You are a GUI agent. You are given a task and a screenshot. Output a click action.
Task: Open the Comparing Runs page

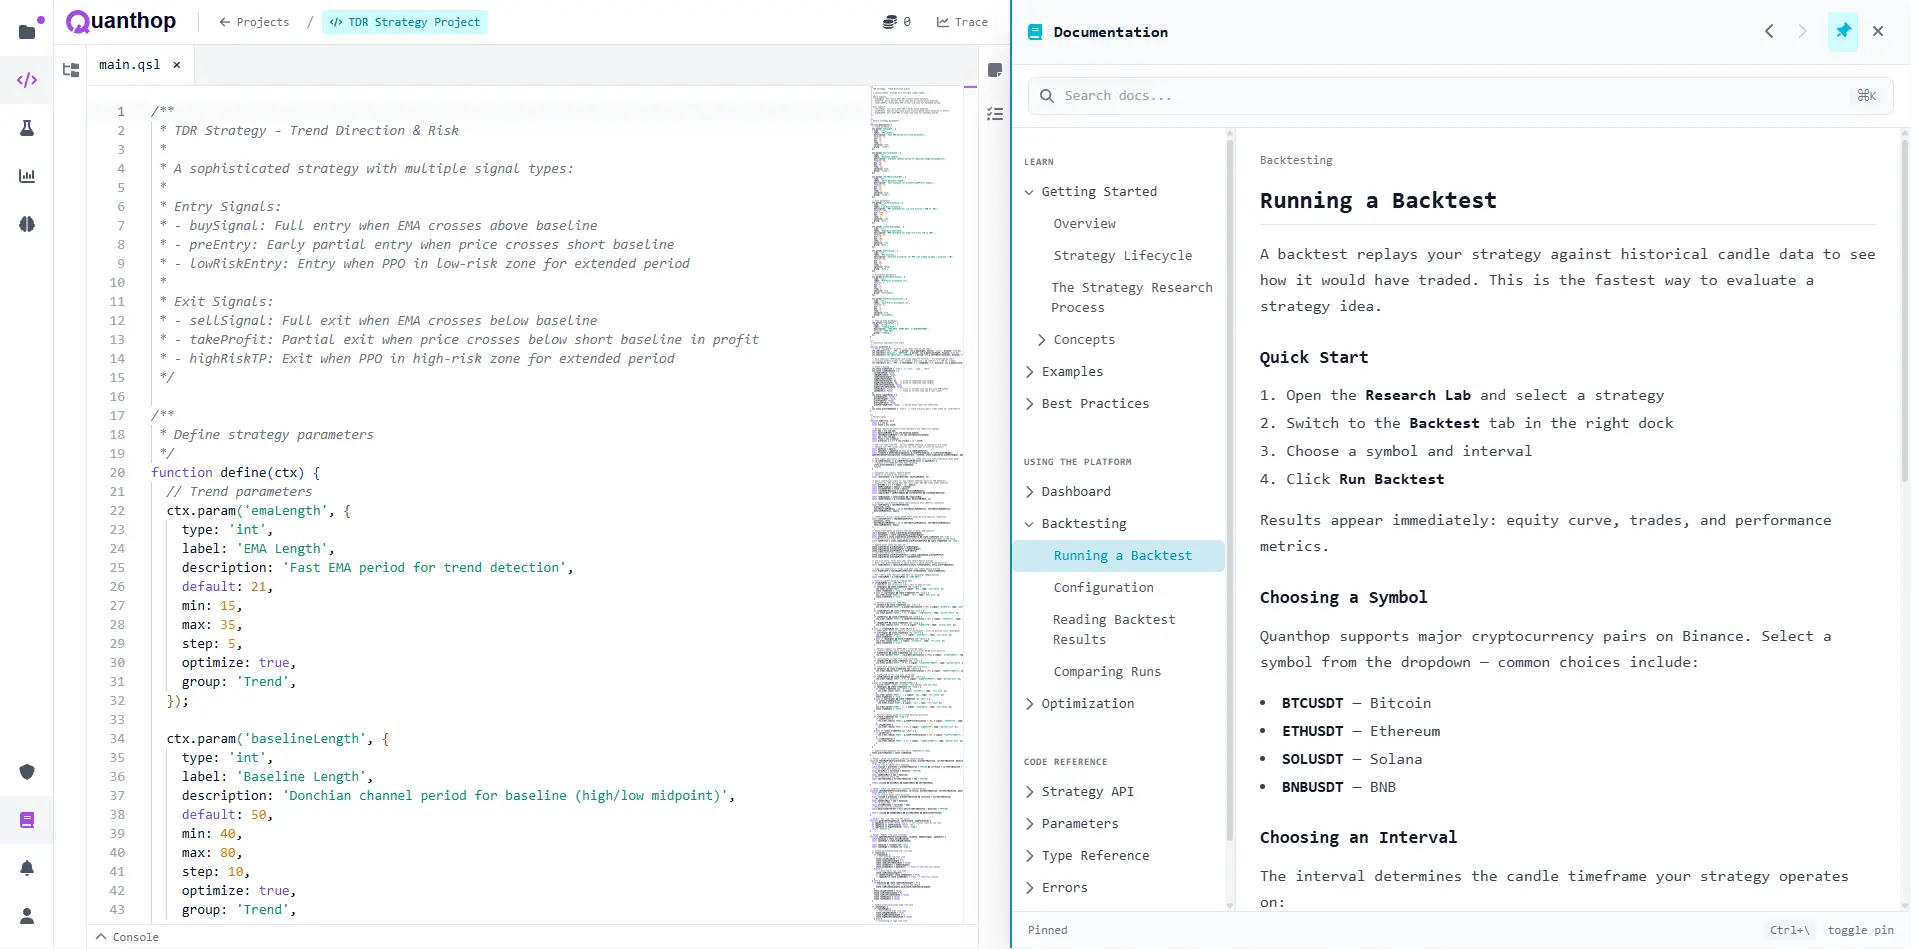tap(1106, 672)
